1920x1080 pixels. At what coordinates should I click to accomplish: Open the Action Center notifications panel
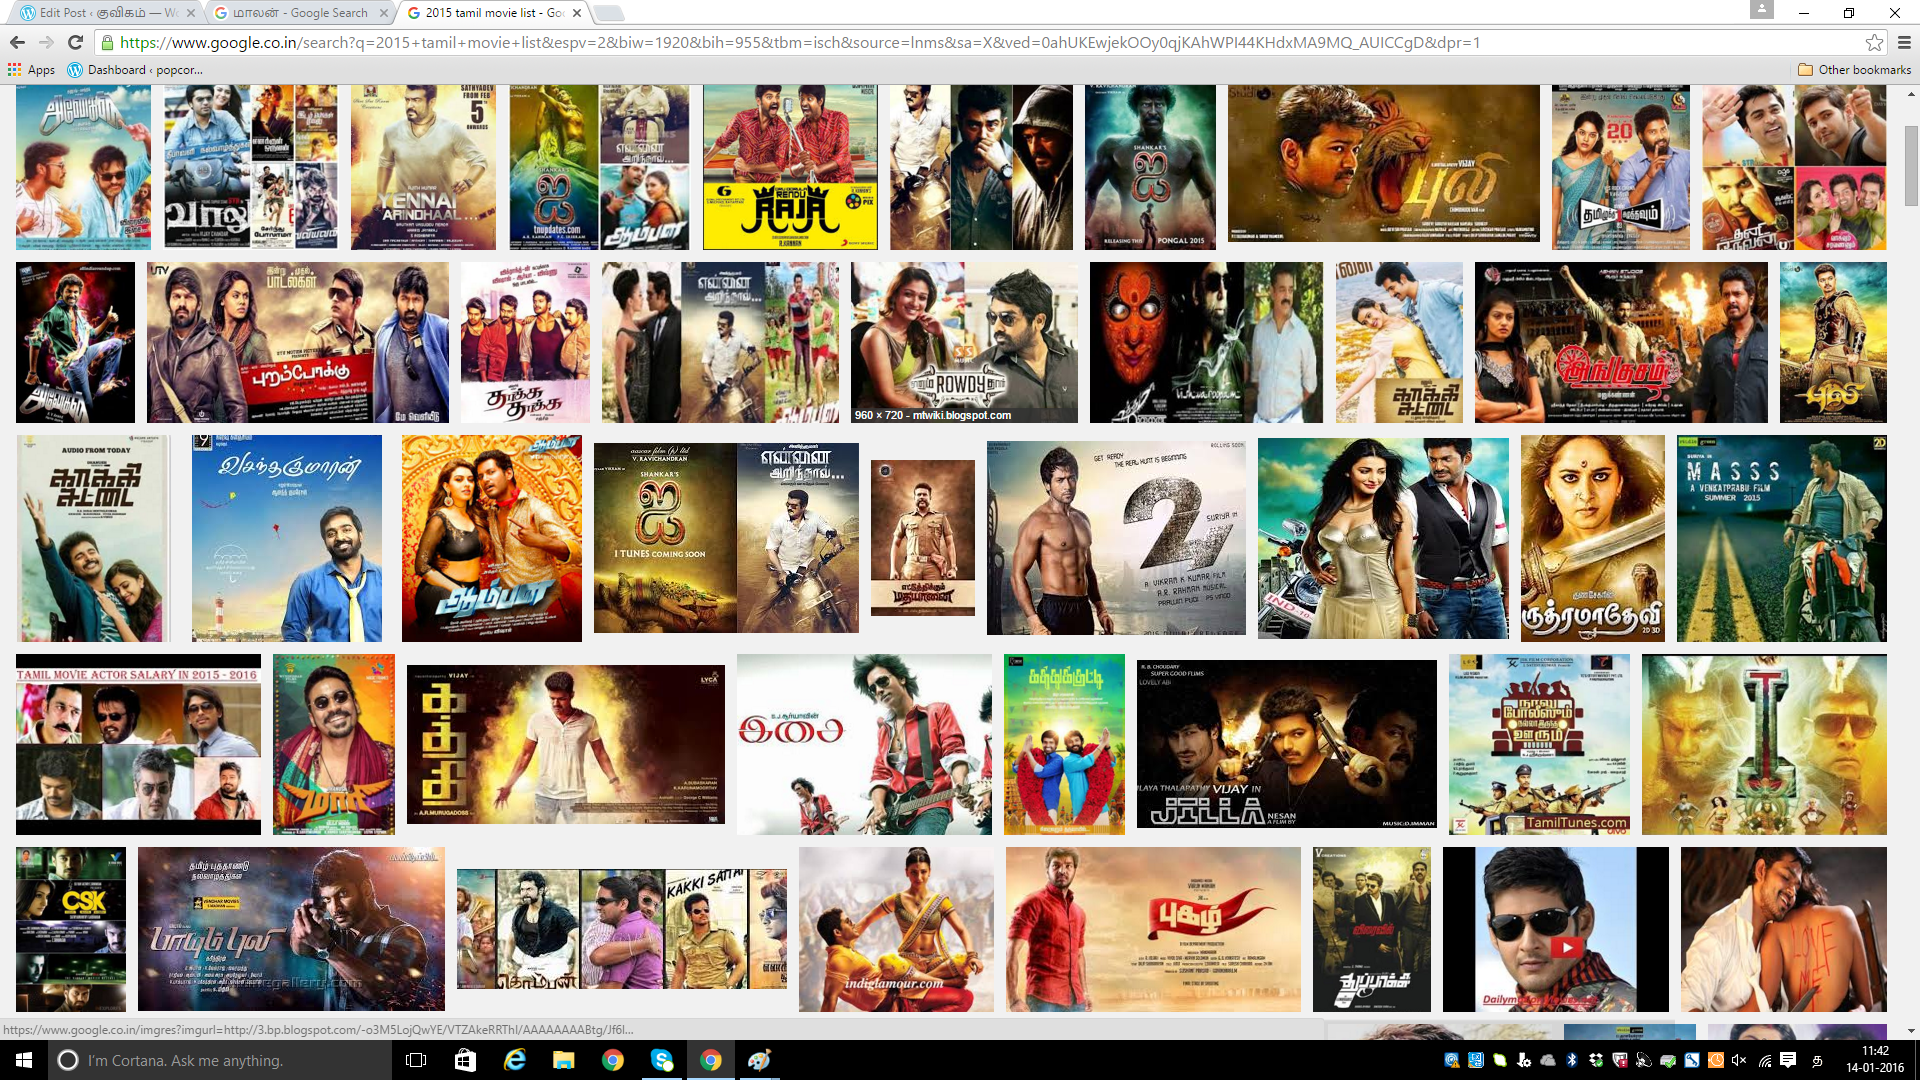tap(1788, 1060)
